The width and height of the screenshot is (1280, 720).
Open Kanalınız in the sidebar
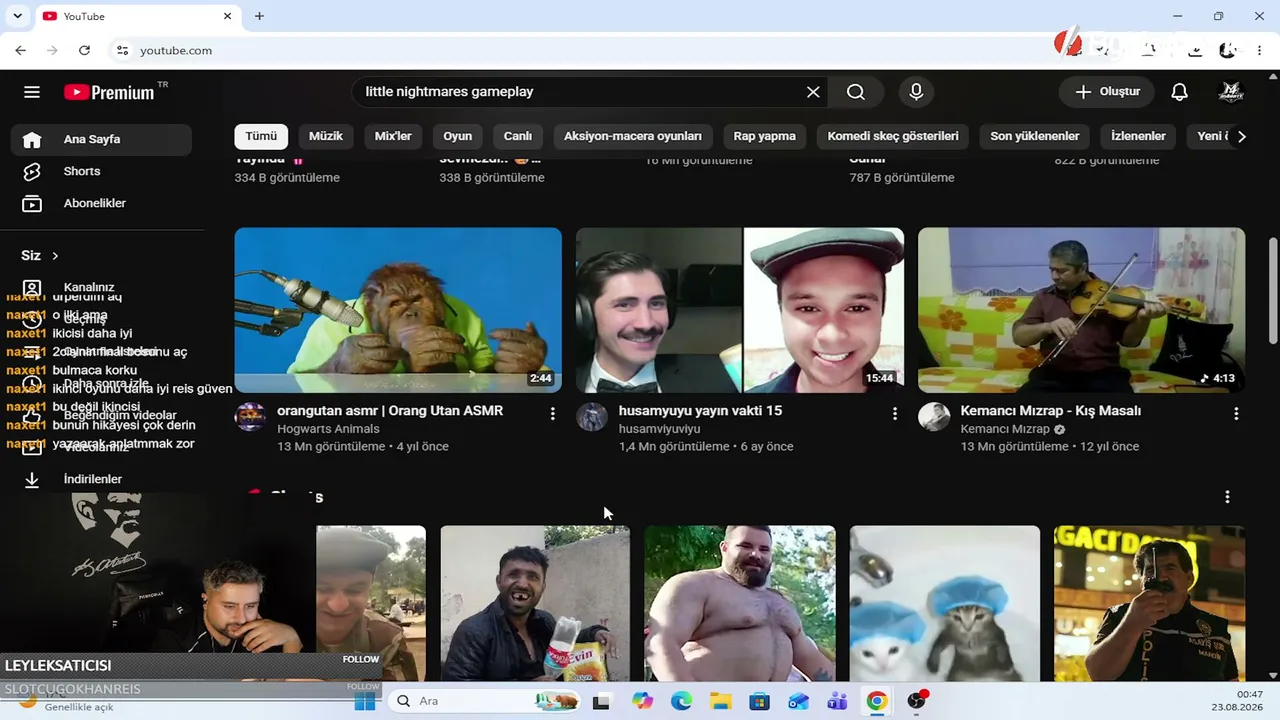(101, 287)
